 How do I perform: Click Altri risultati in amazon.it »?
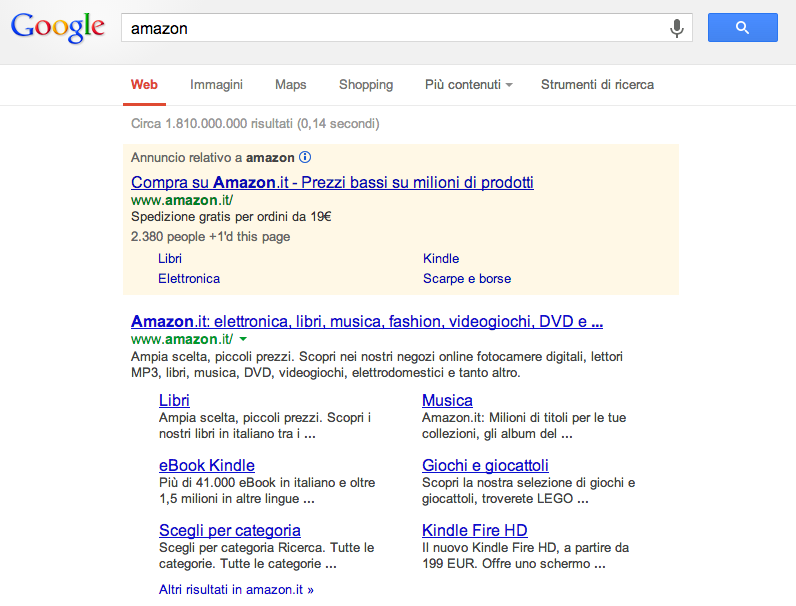pyautogui.click(x=236, y=589)
